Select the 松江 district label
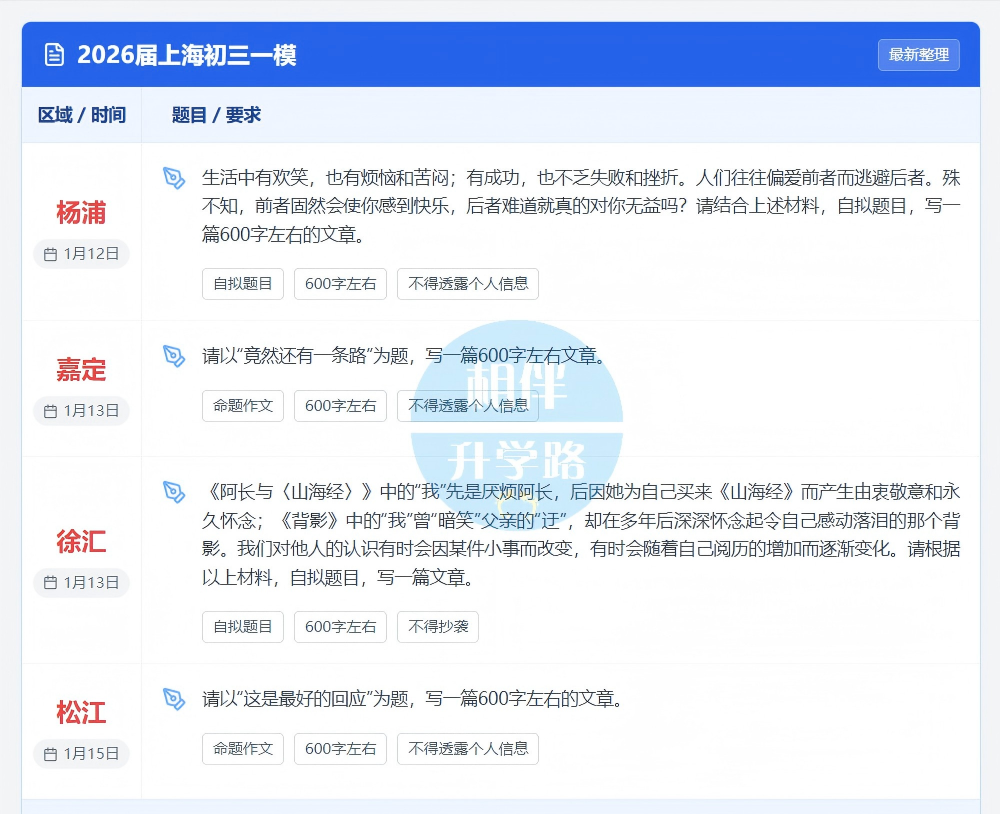 pyautogui.click(x=79, y=712)
